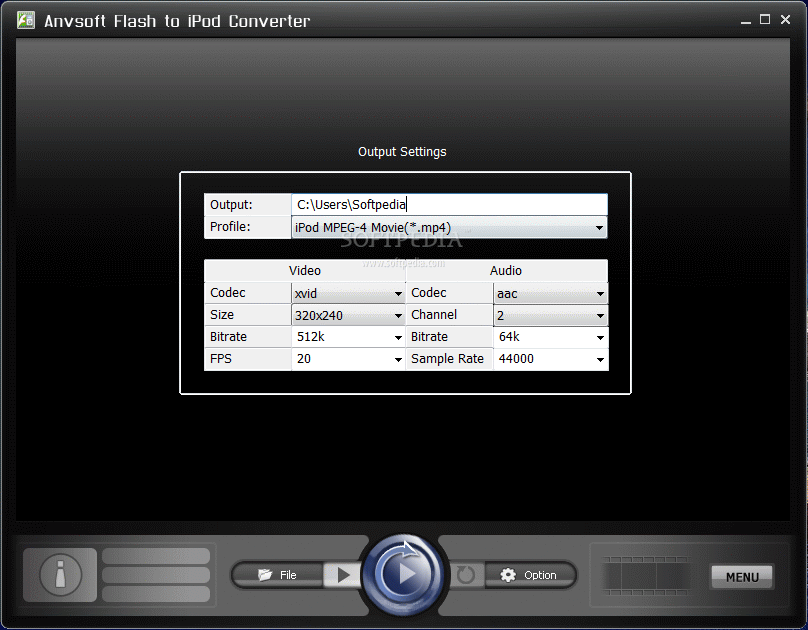Click the Output: label
The image size is (808, 630).
coord(231,205)
